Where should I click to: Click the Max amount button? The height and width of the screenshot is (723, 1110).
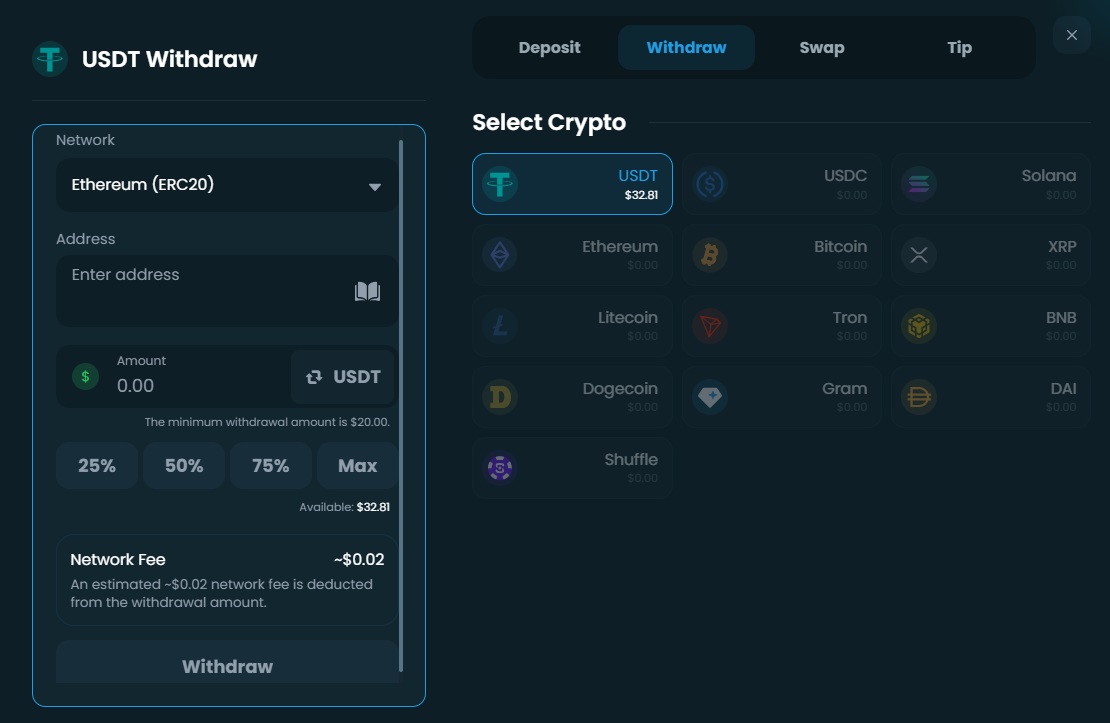[357, 465]
